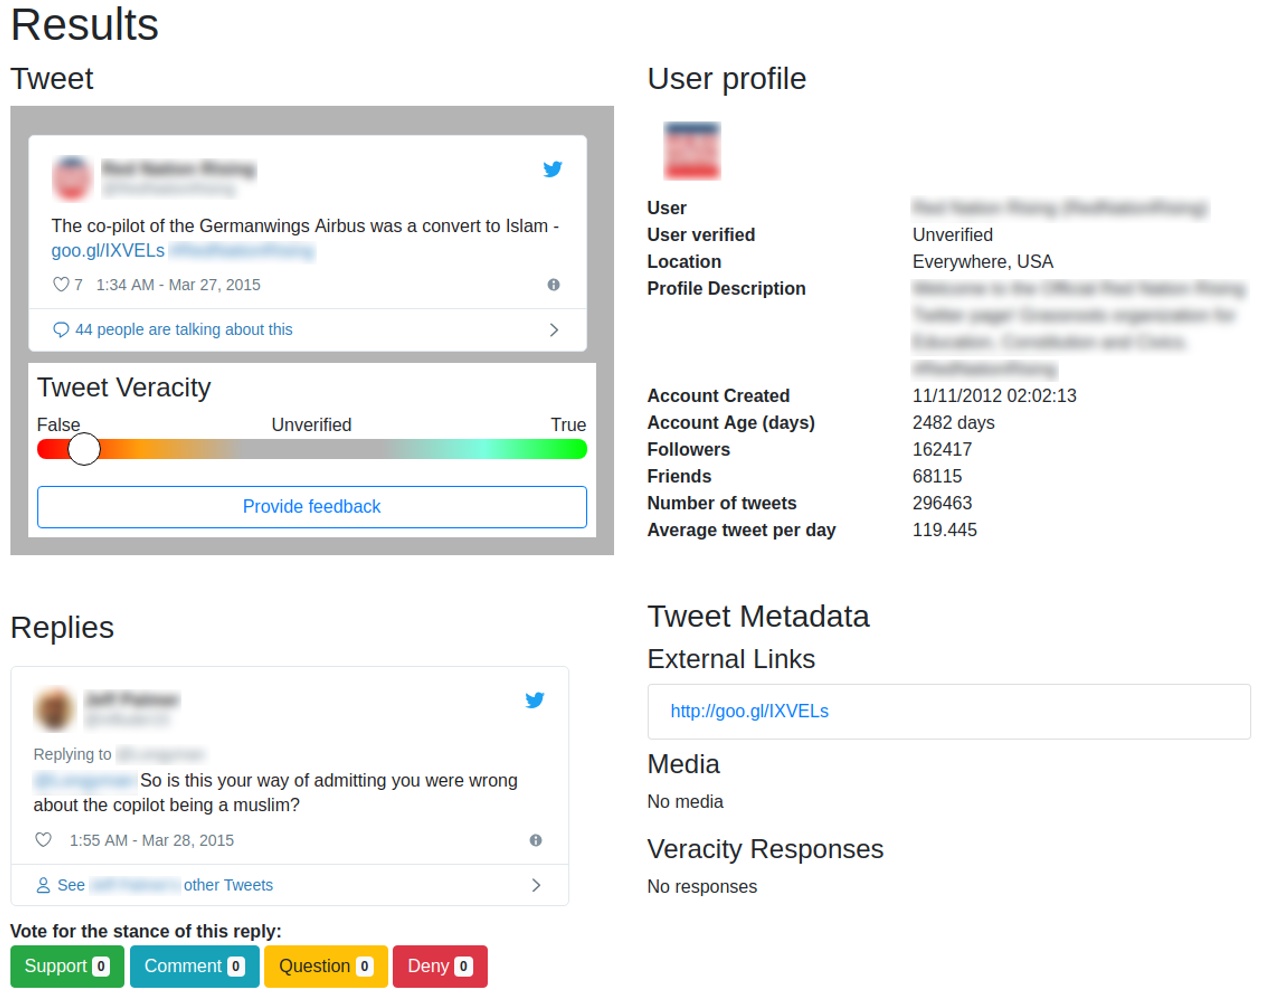Click the Twitter bird icon on the tweet

coord(553,169)
